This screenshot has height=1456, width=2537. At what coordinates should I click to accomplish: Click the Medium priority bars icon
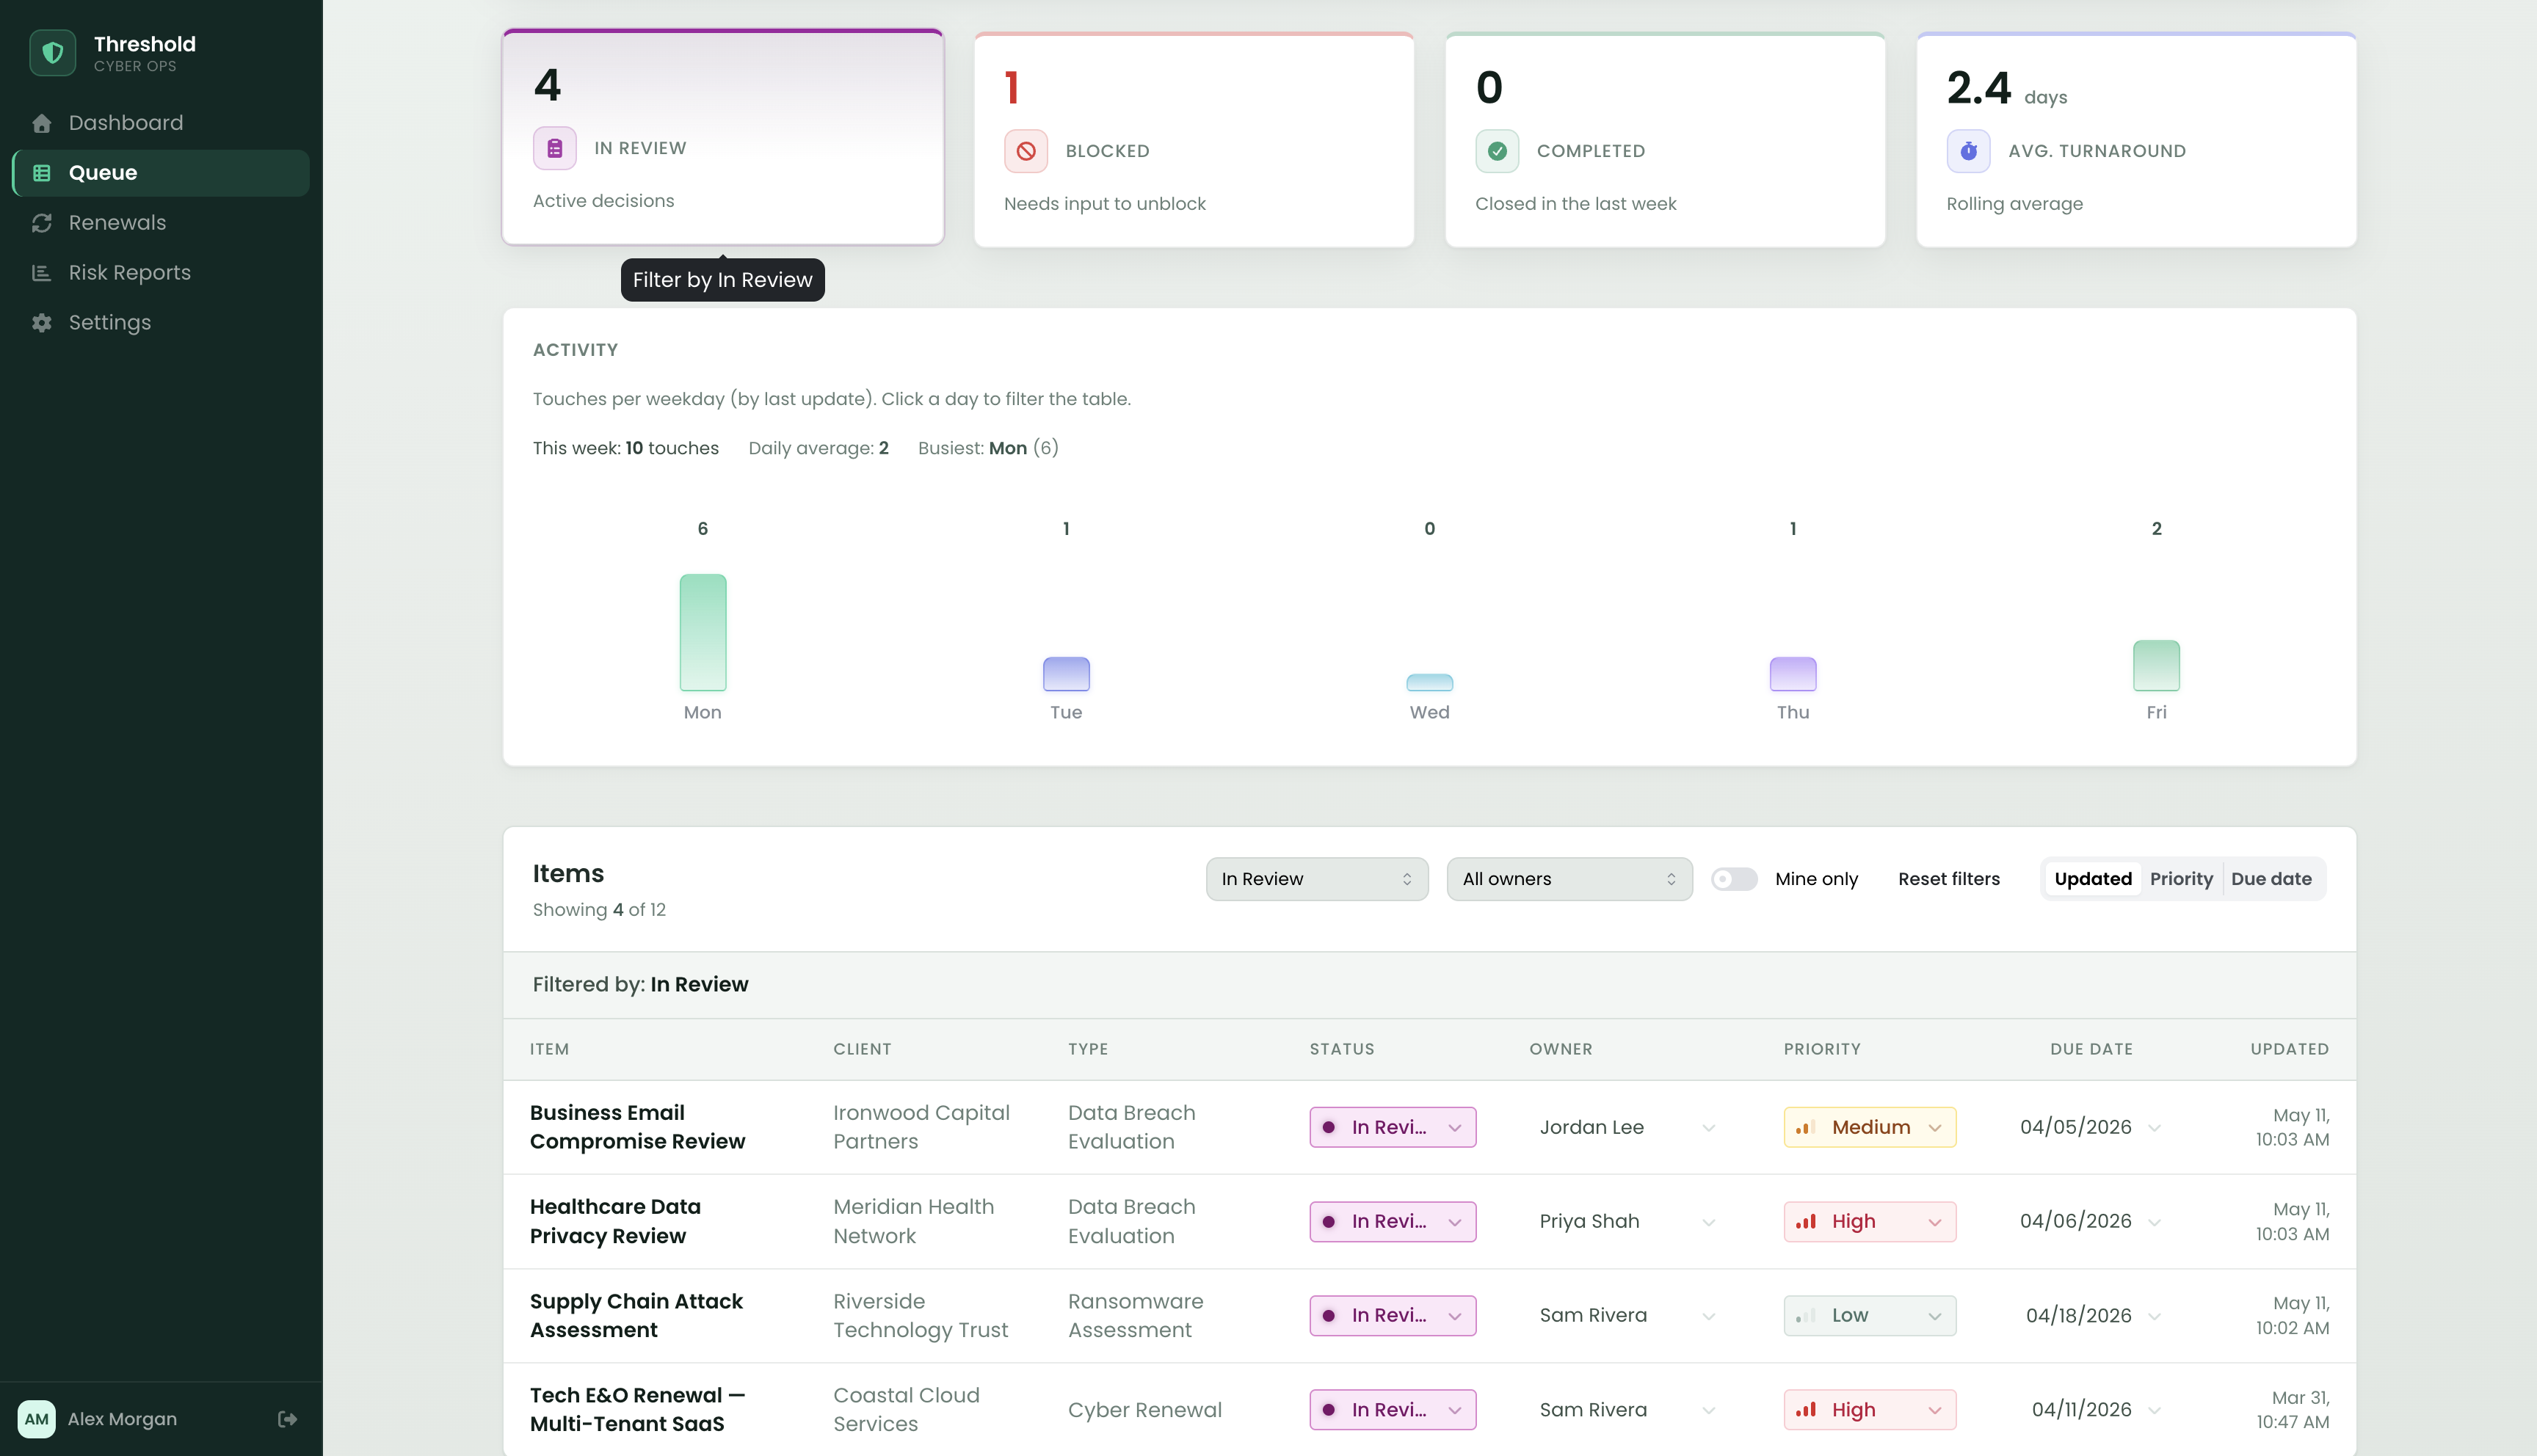point(1805,1128)
